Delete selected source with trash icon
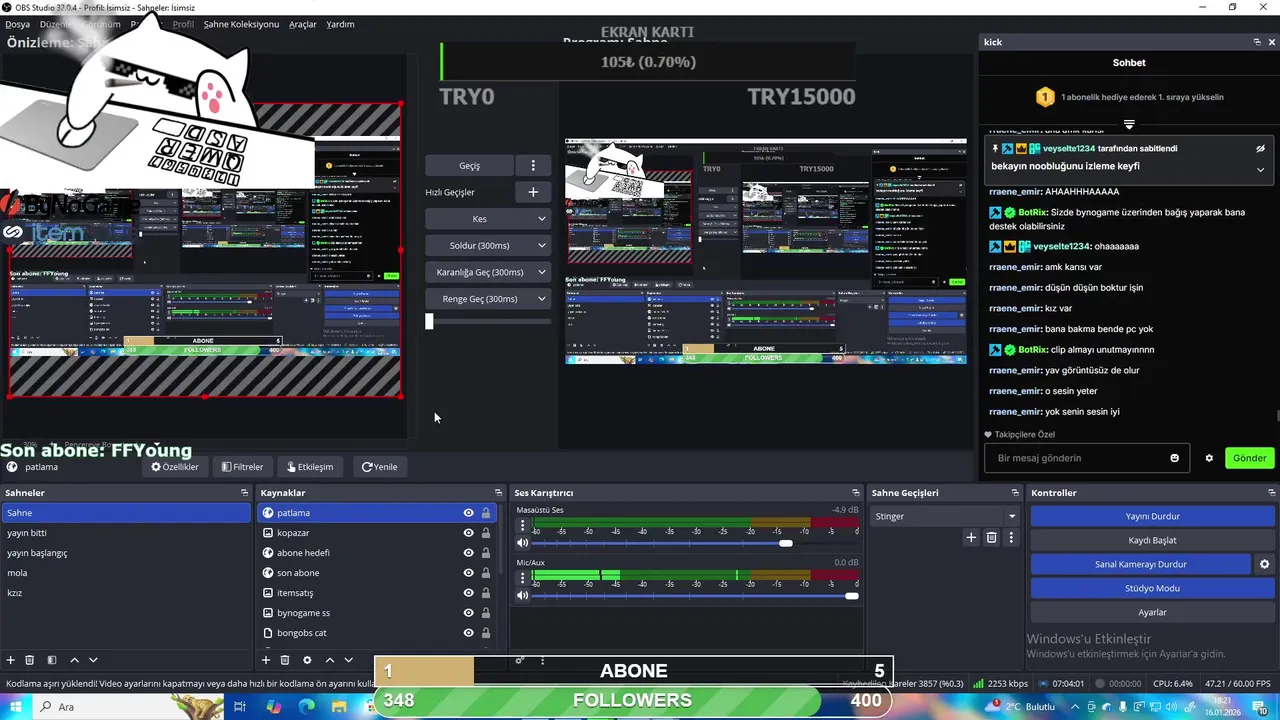Screen dimensions: 1280x720 click(x=285, y=660)
